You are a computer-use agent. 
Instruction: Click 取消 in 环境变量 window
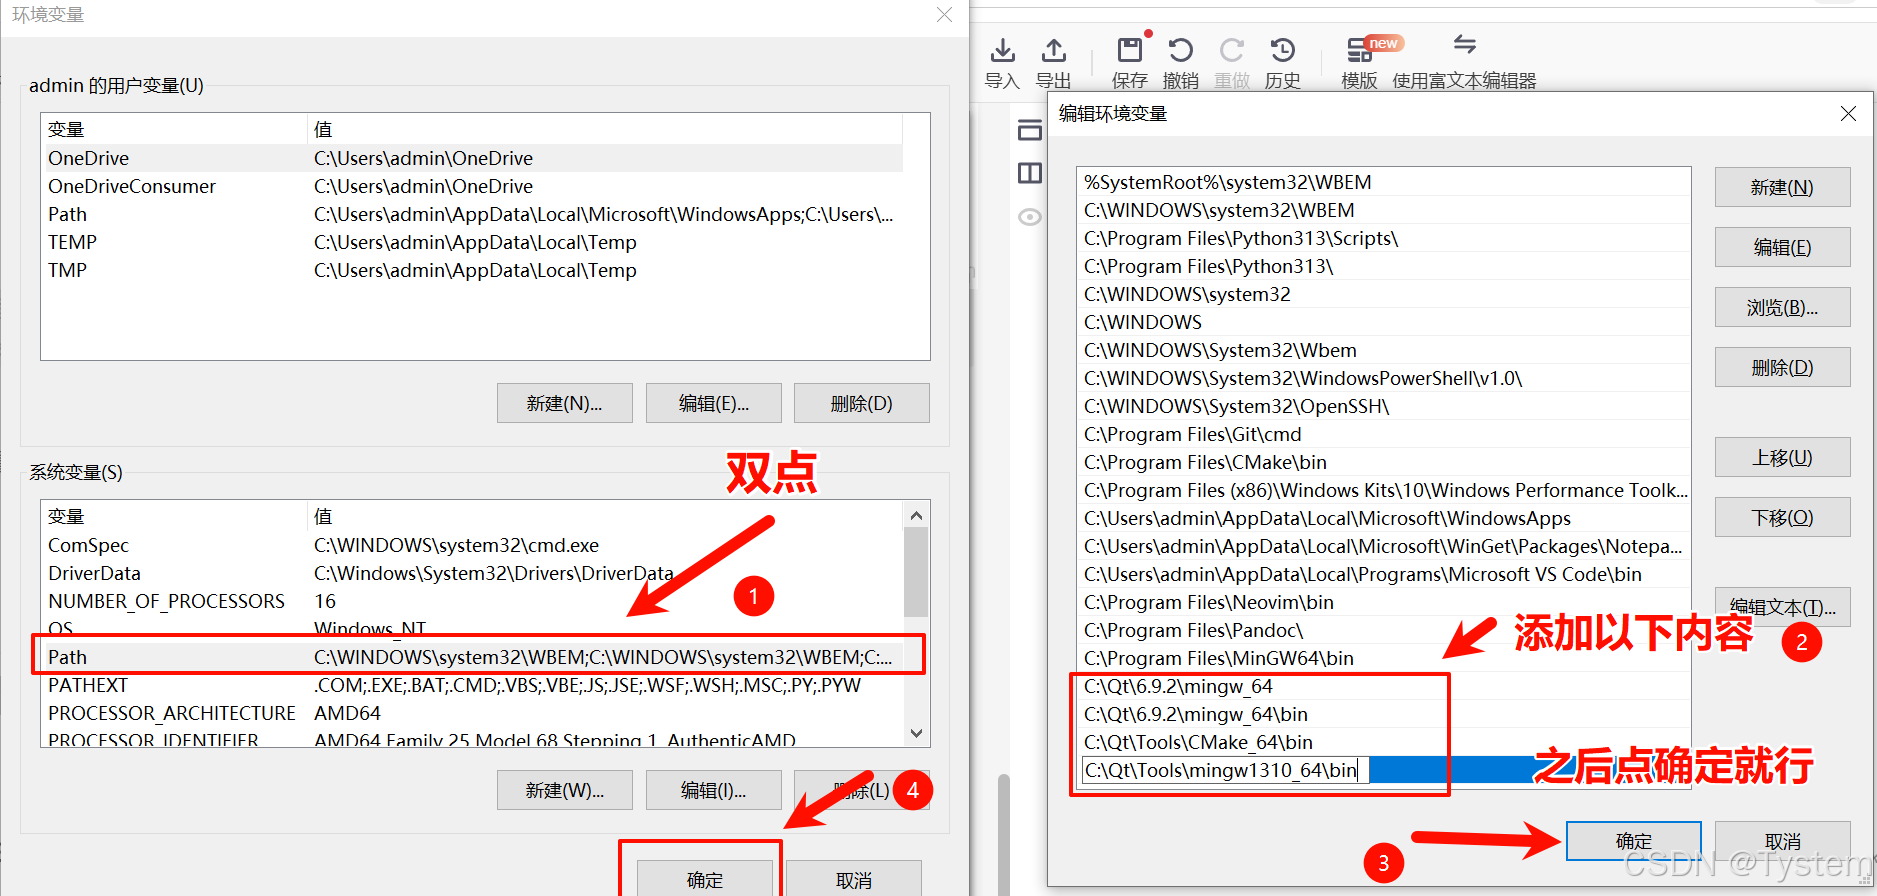[853, 879]
